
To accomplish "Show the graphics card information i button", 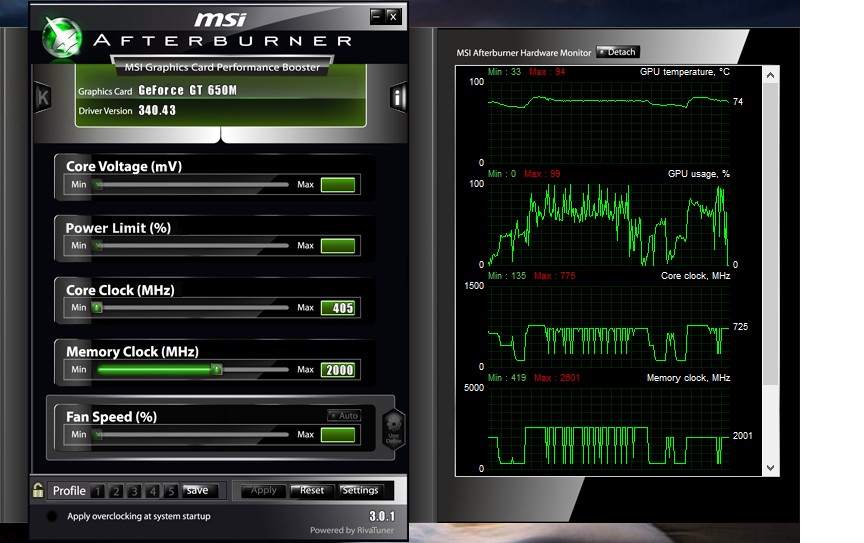I will click(398, 98).
